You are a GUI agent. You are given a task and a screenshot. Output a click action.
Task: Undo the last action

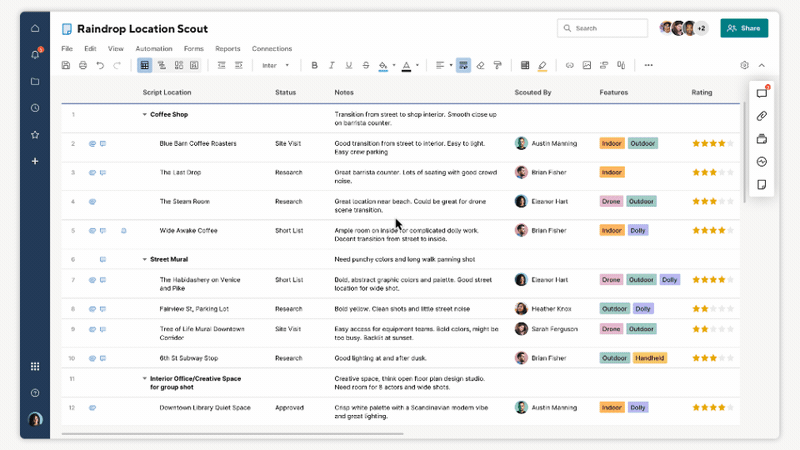tap(100, 65)
